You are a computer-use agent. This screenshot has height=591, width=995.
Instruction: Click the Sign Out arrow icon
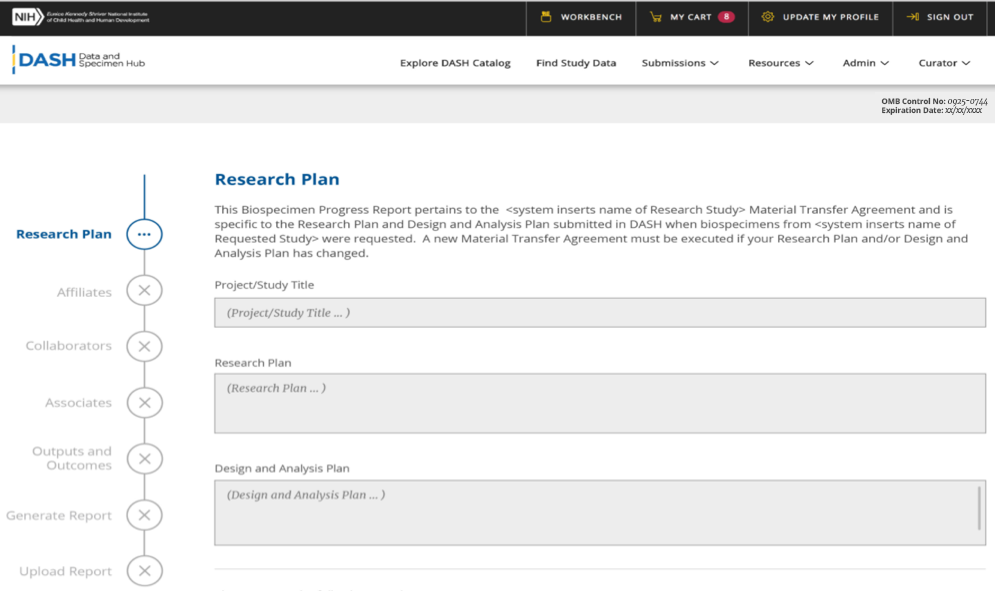tap(912, 17)
